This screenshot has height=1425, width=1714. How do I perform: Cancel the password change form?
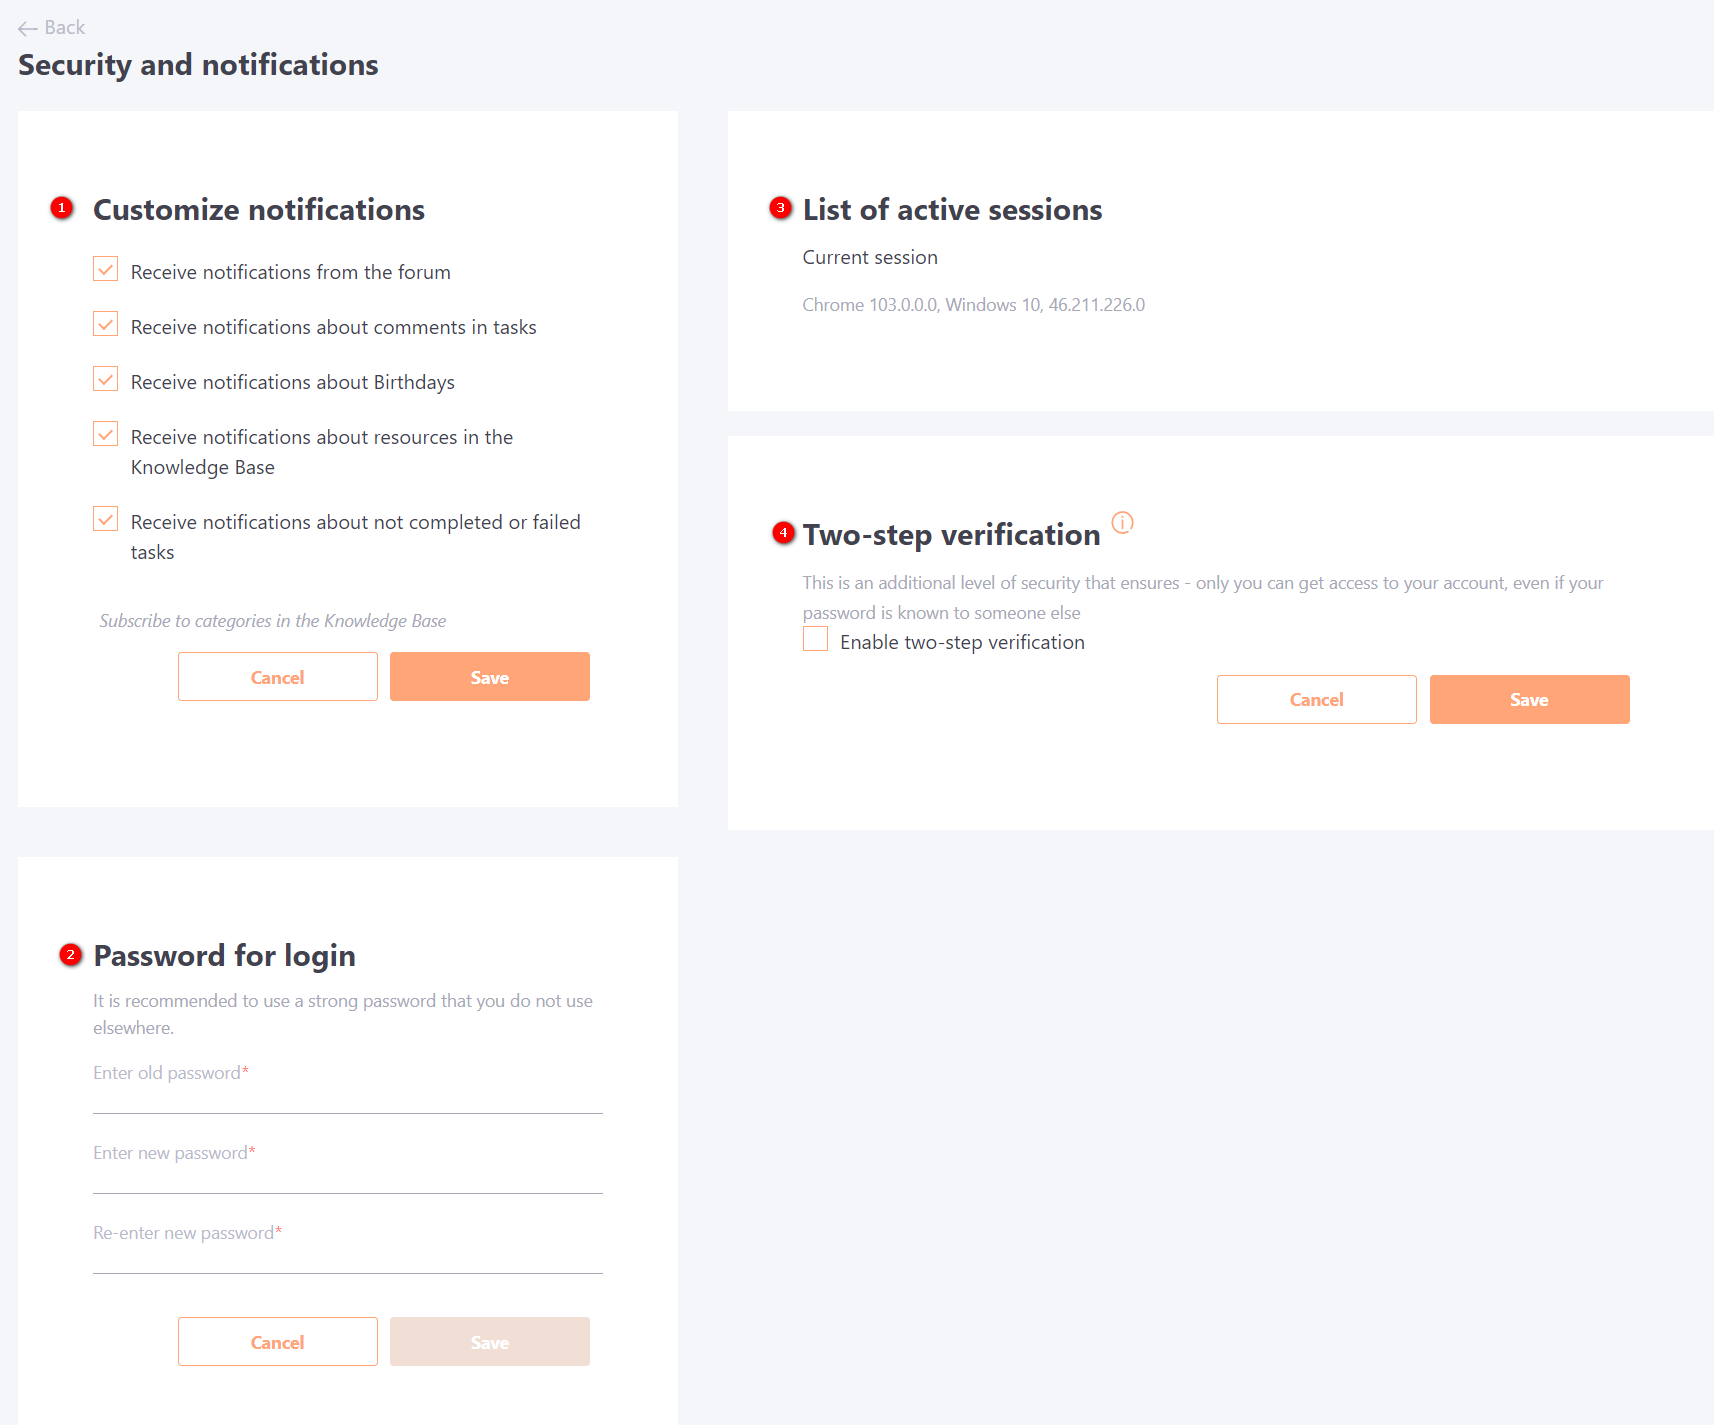(278, 1342)
